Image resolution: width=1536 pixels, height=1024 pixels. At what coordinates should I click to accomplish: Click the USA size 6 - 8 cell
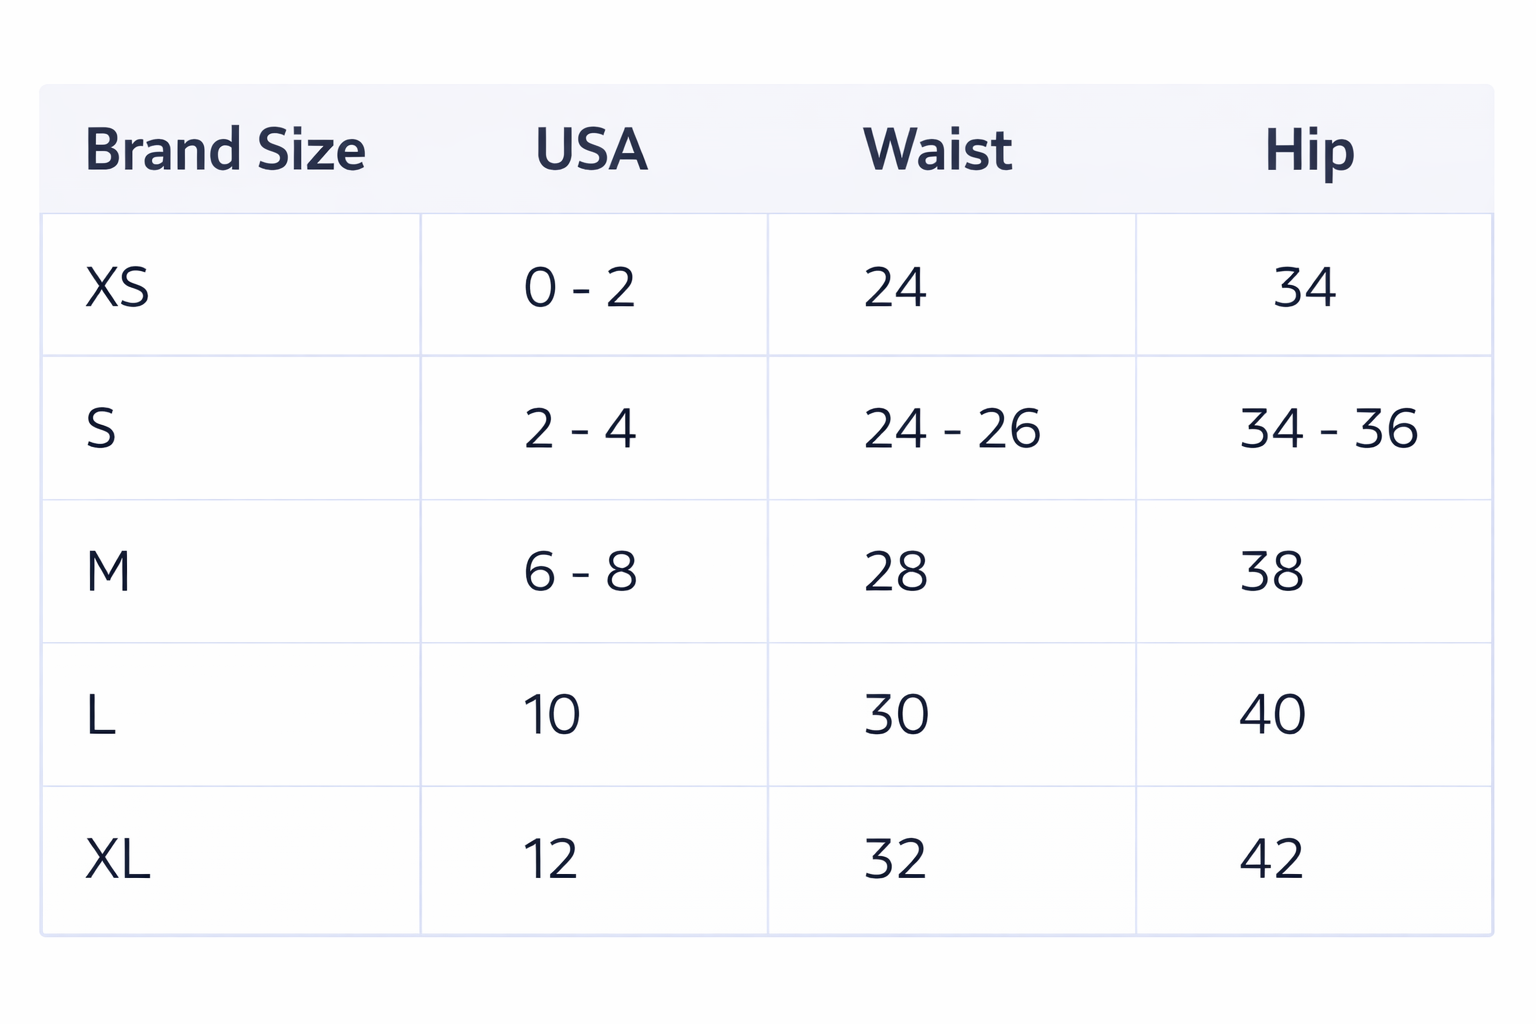tap(580, 572)
